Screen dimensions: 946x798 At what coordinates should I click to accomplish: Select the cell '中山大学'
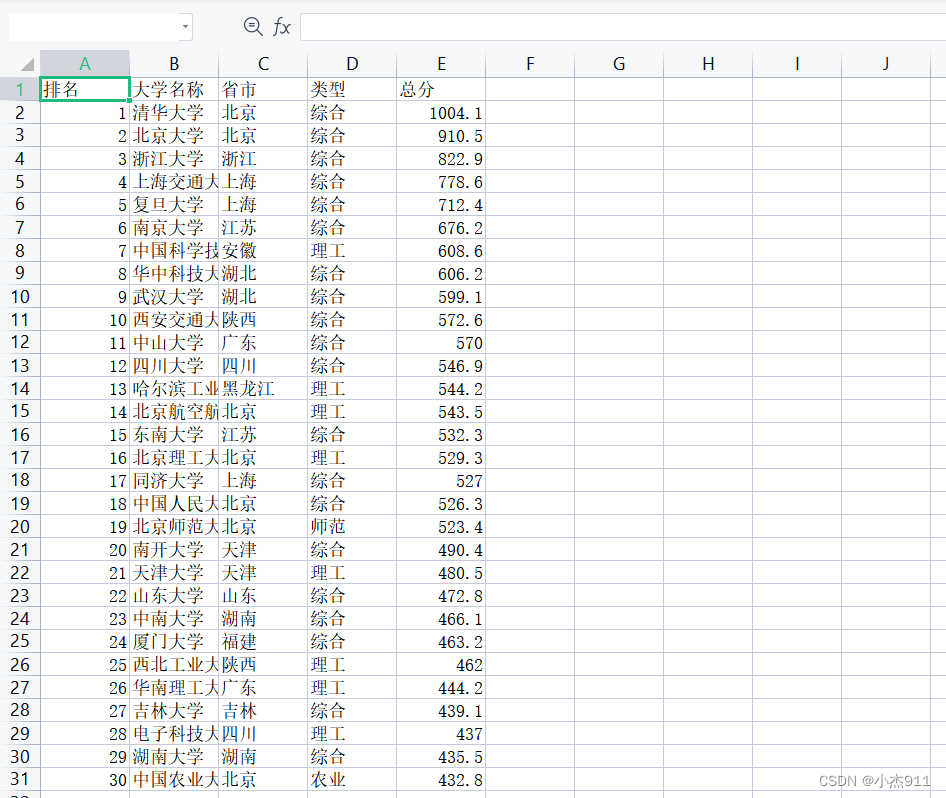click(174, 342)
